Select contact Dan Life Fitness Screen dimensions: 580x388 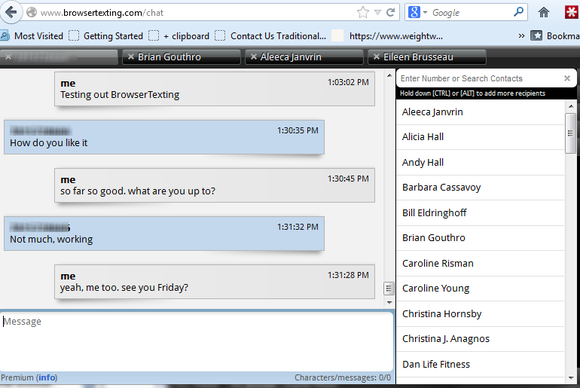click(x=480, y=364)
